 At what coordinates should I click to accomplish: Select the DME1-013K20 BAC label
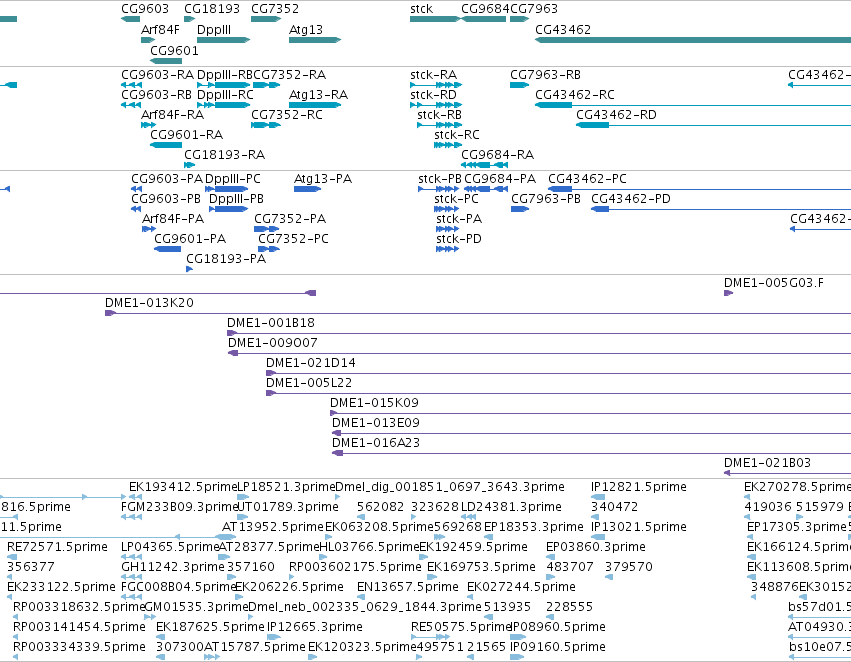point(149,303)
